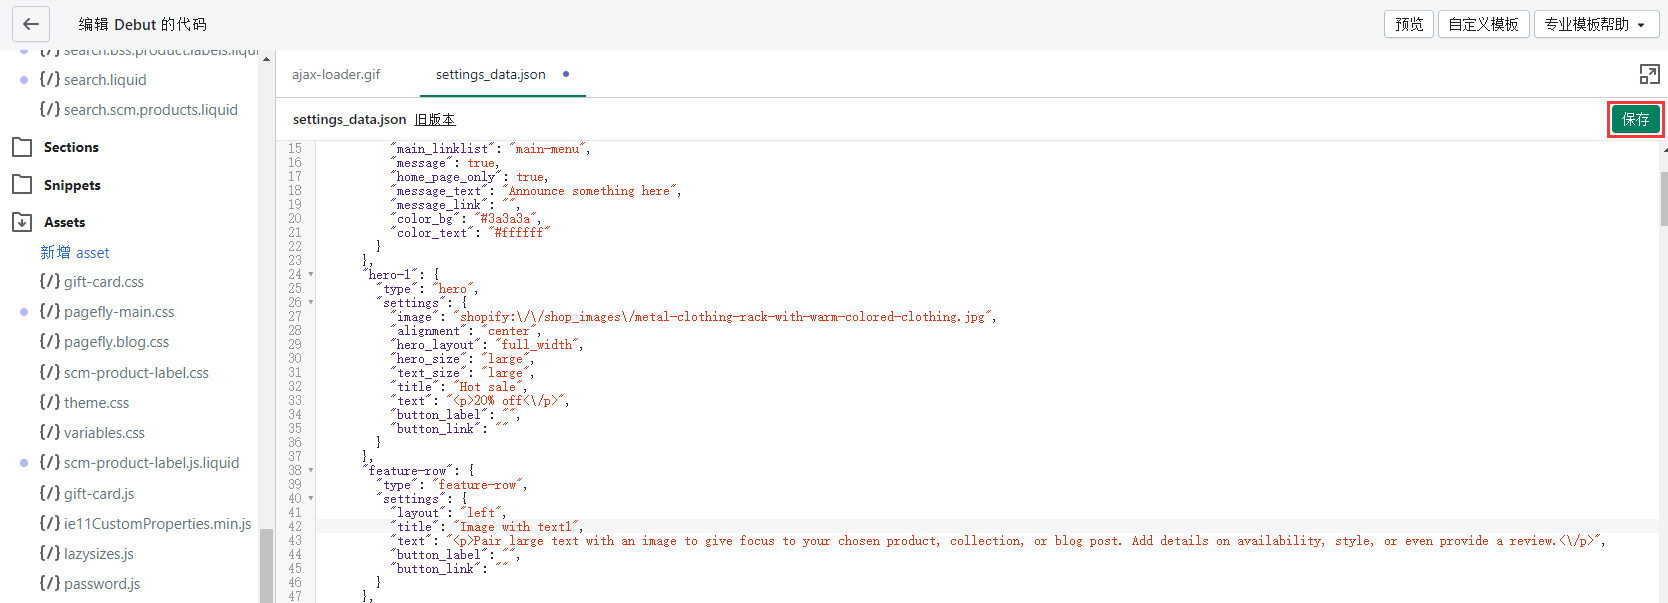This screenshot has width=1668, height=603.
Task: Open the gift-card.css file
Action: 103,282
